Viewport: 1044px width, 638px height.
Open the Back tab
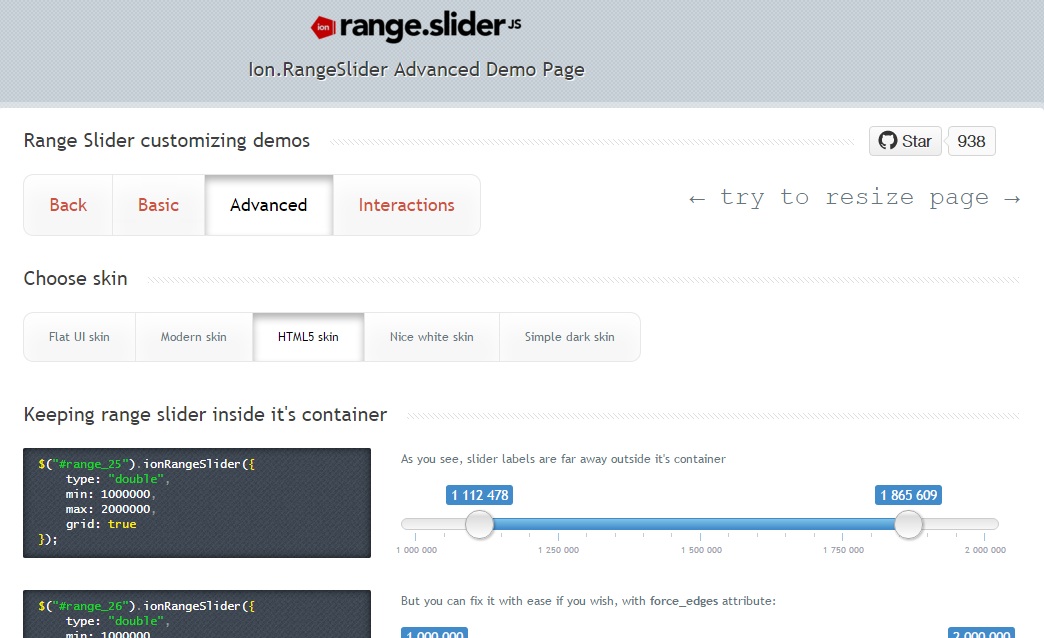(x=67, y=204)
